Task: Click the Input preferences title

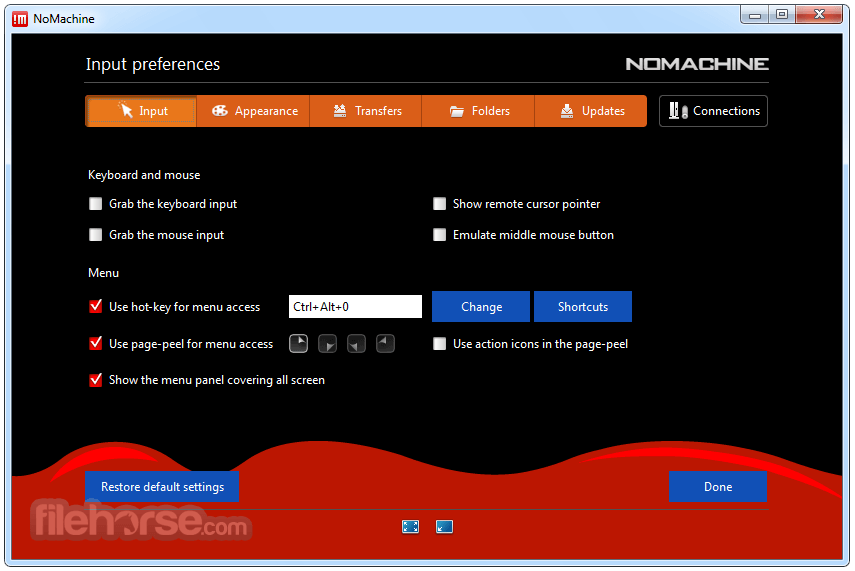Action: point(153,64)
